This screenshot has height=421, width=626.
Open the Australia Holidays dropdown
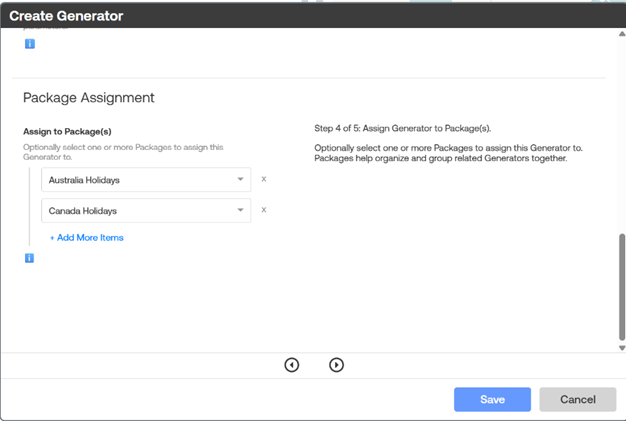tap(146, 180)
